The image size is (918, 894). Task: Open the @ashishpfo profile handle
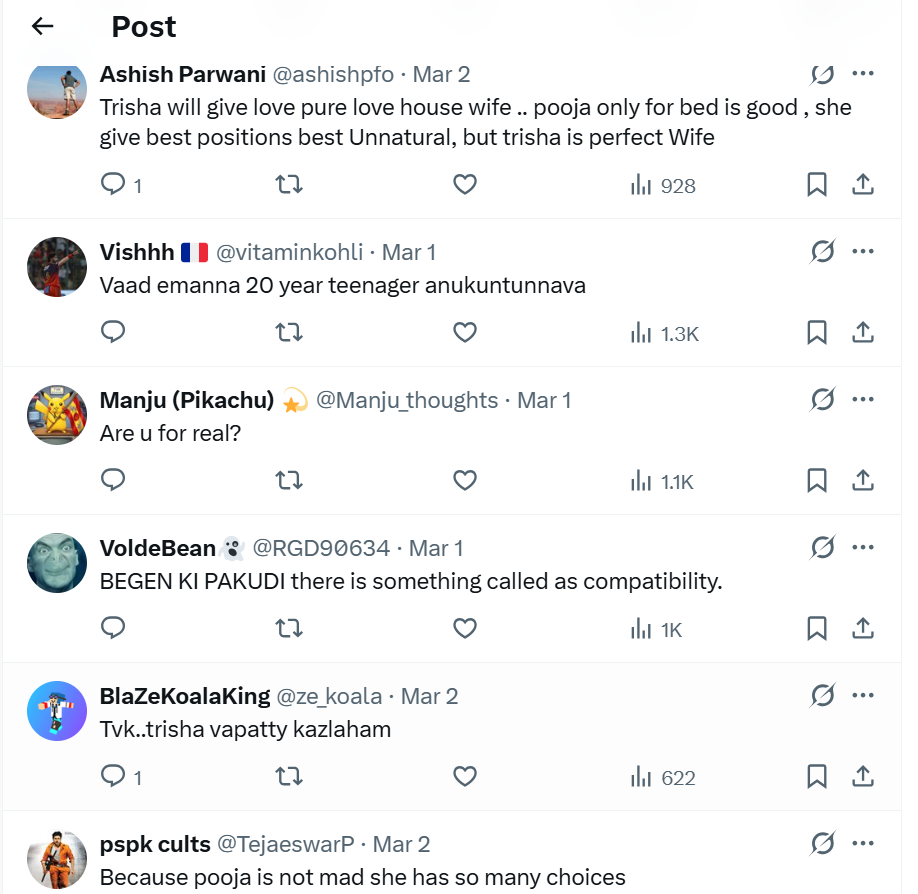click(x=333, y=74)
